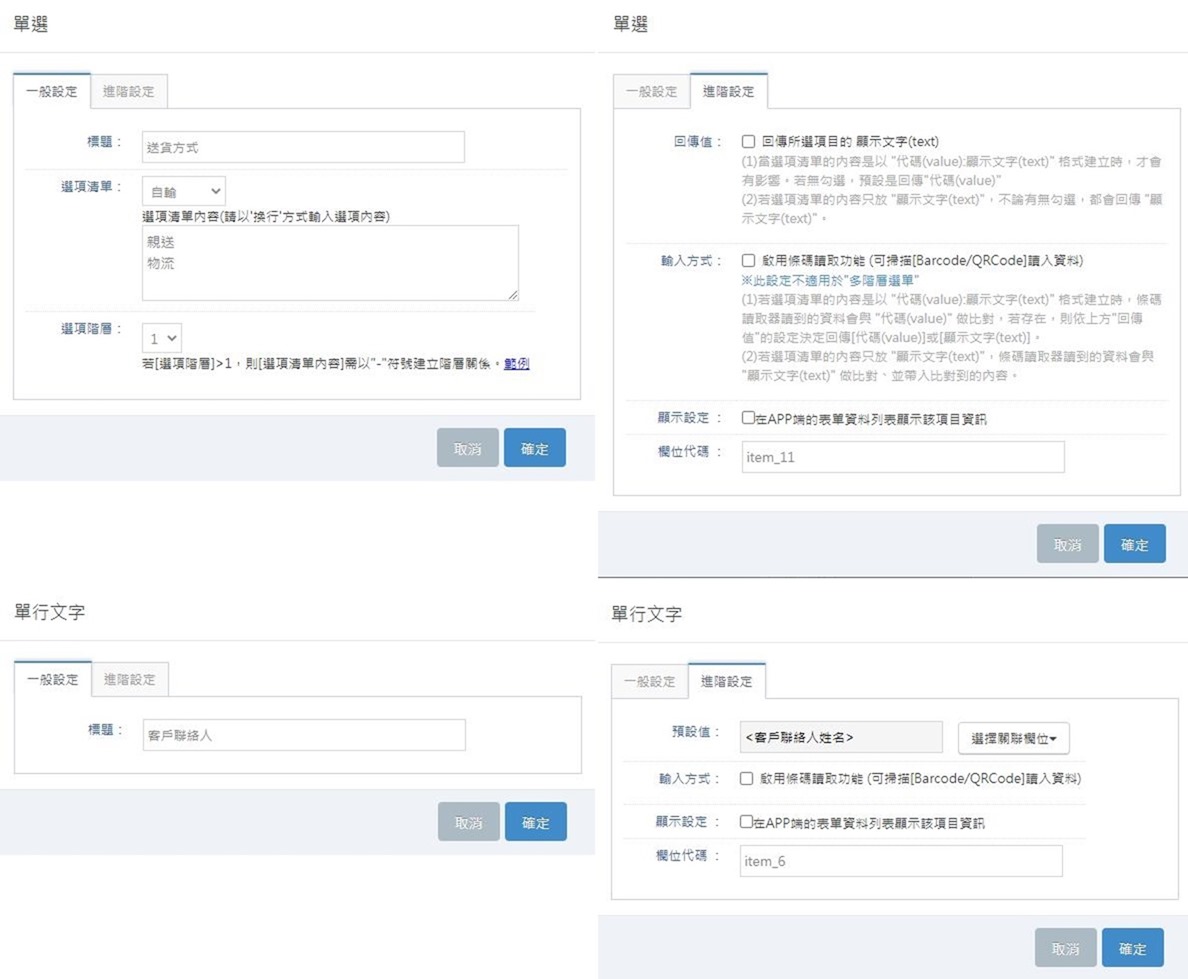The image size is (1188, 979).
Task: Tick the APP list display checkbox above item_6
Action: click(746, 822)
